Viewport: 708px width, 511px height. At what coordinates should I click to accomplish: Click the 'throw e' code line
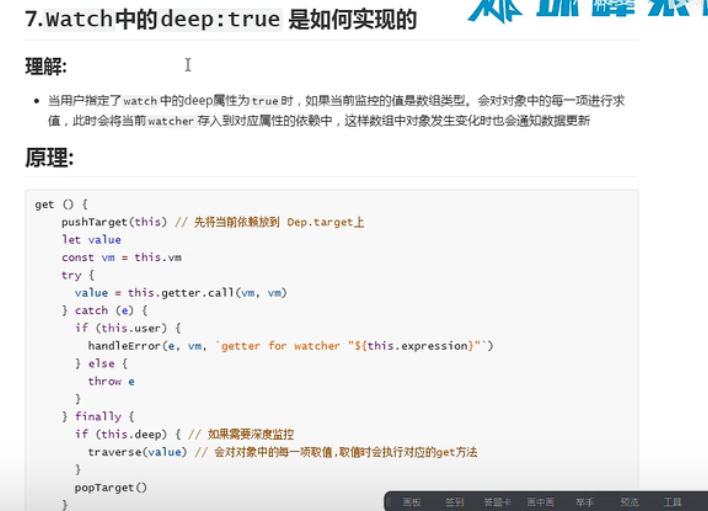(111, 381)
